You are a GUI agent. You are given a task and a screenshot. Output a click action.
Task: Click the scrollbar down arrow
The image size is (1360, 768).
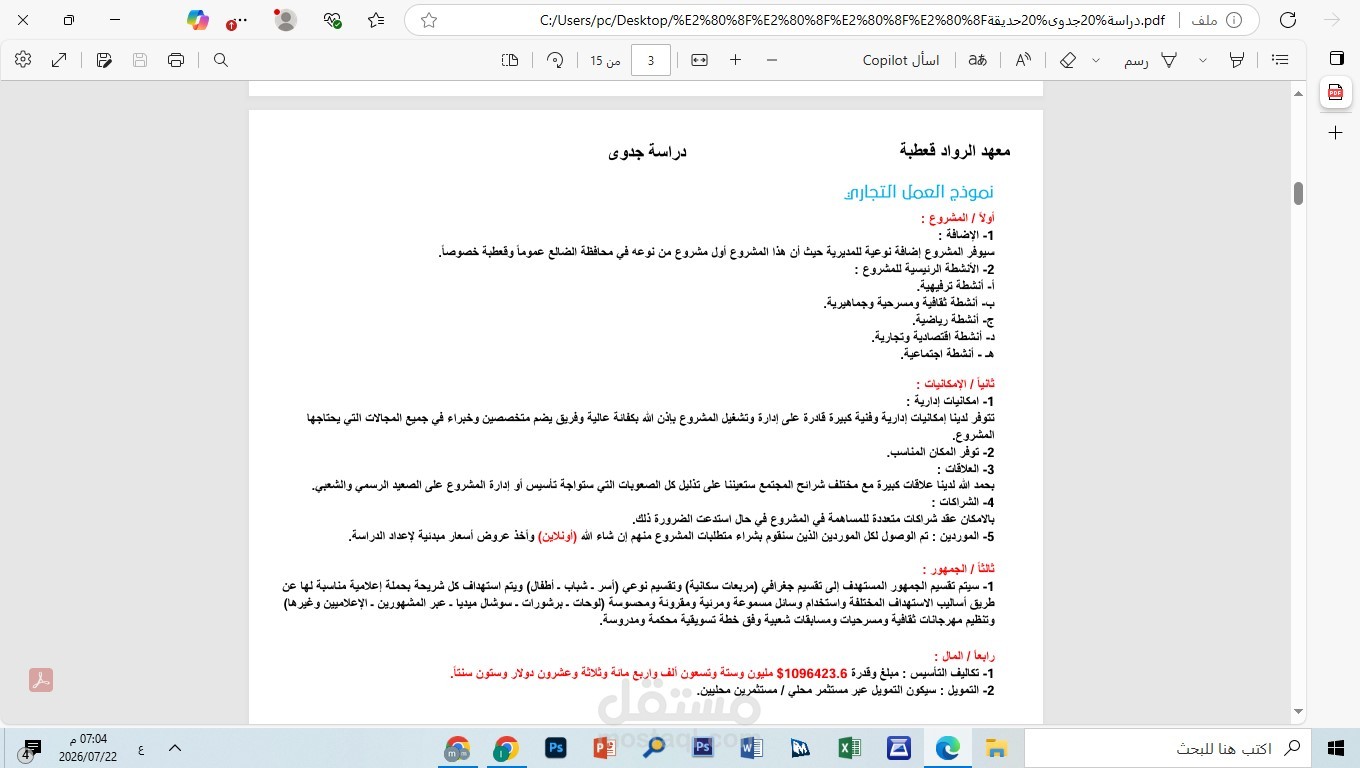pos(1298,712)
